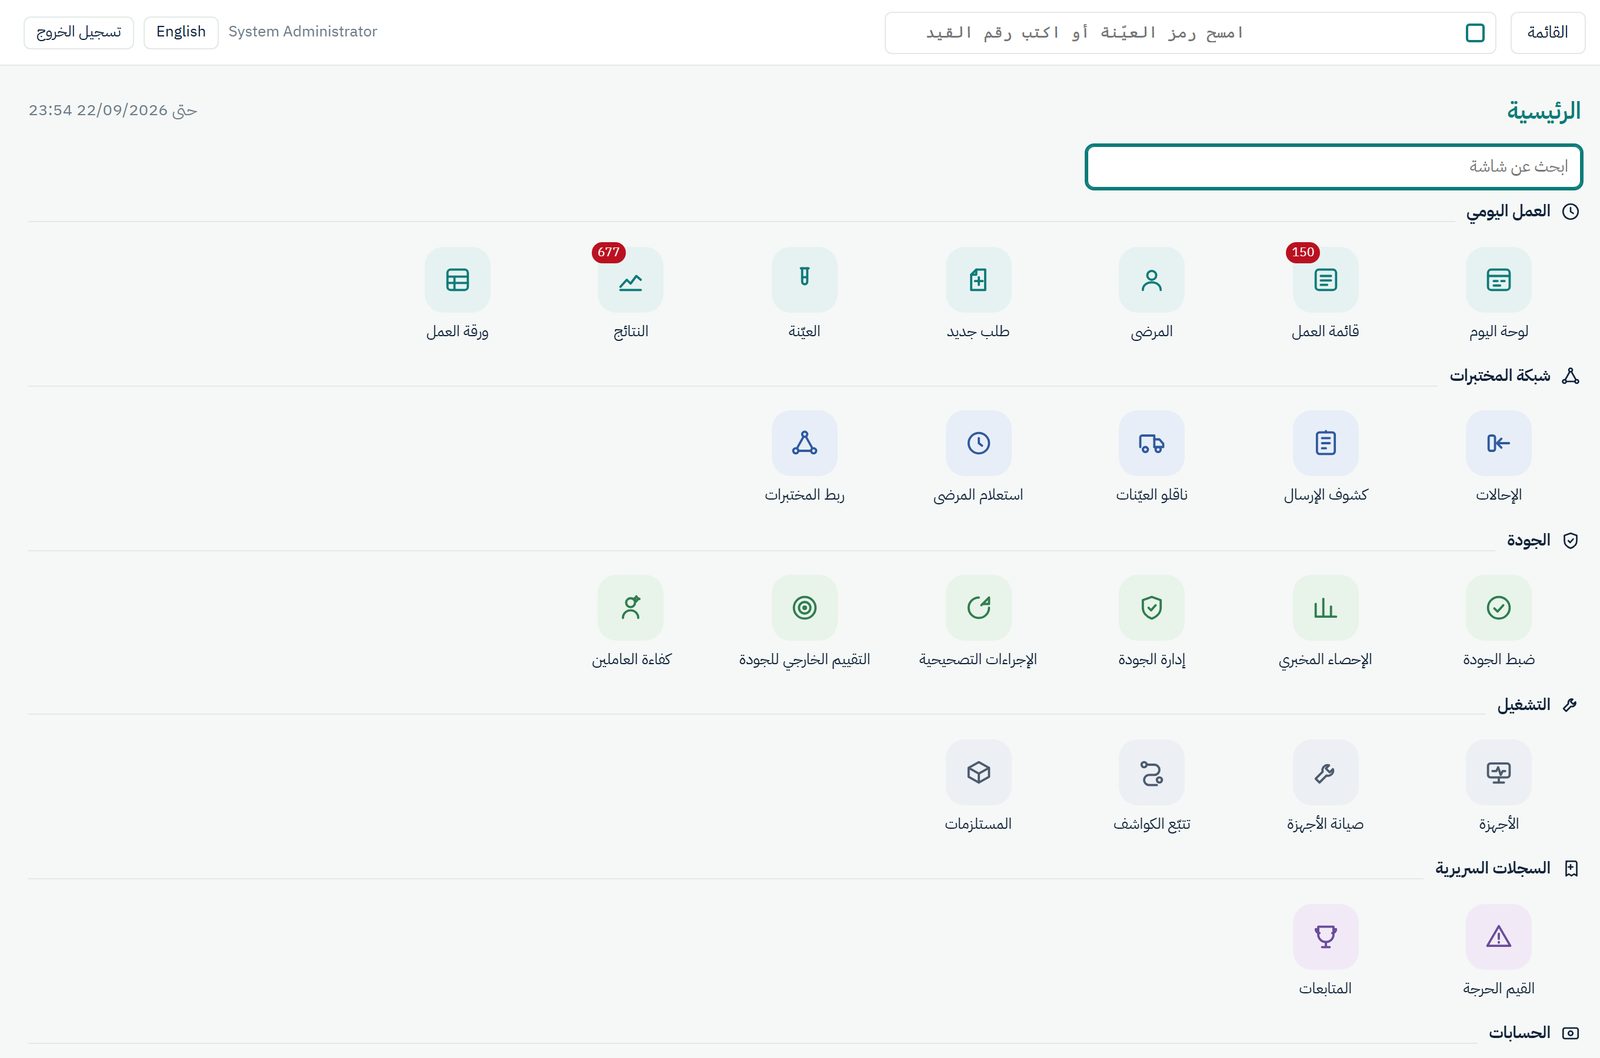Viewport: 1600px width, 1058px height.
Task: Switch language to English
Action: click(x=181, y=32)
